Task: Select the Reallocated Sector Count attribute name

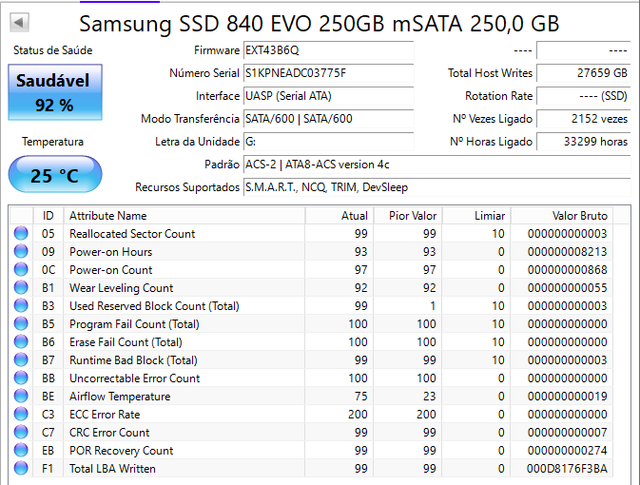Action: pyautogui.click(x=132, y=234)
